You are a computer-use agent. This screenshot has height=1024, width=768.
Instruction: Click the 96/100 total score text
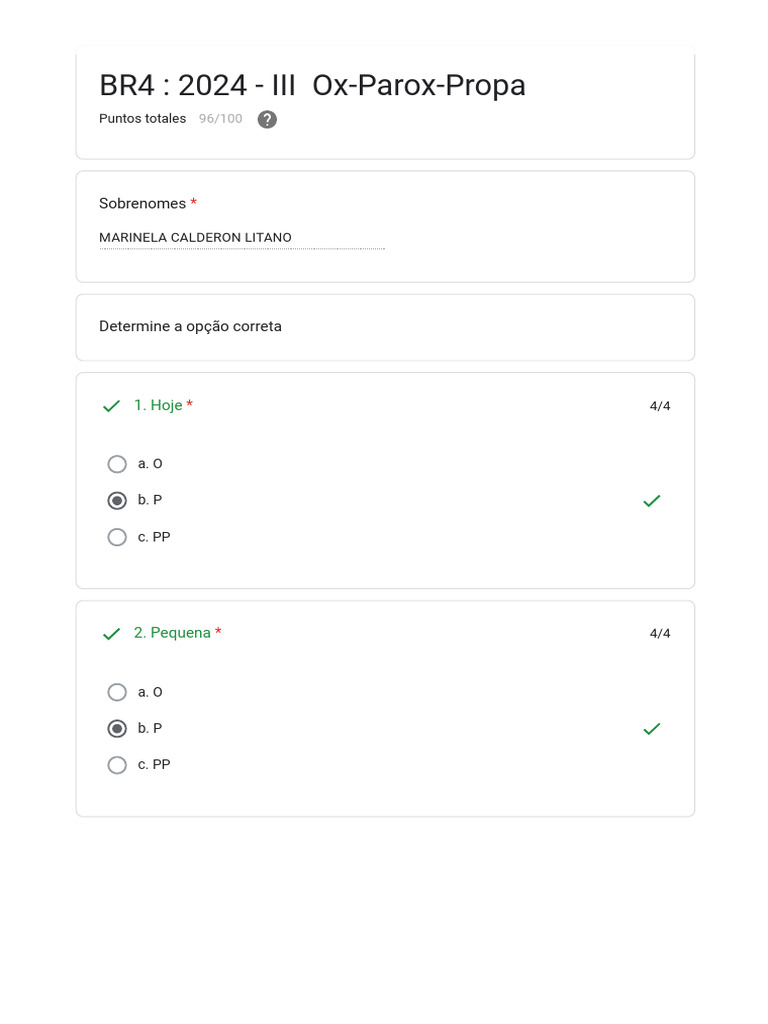(x=220, y=119)
